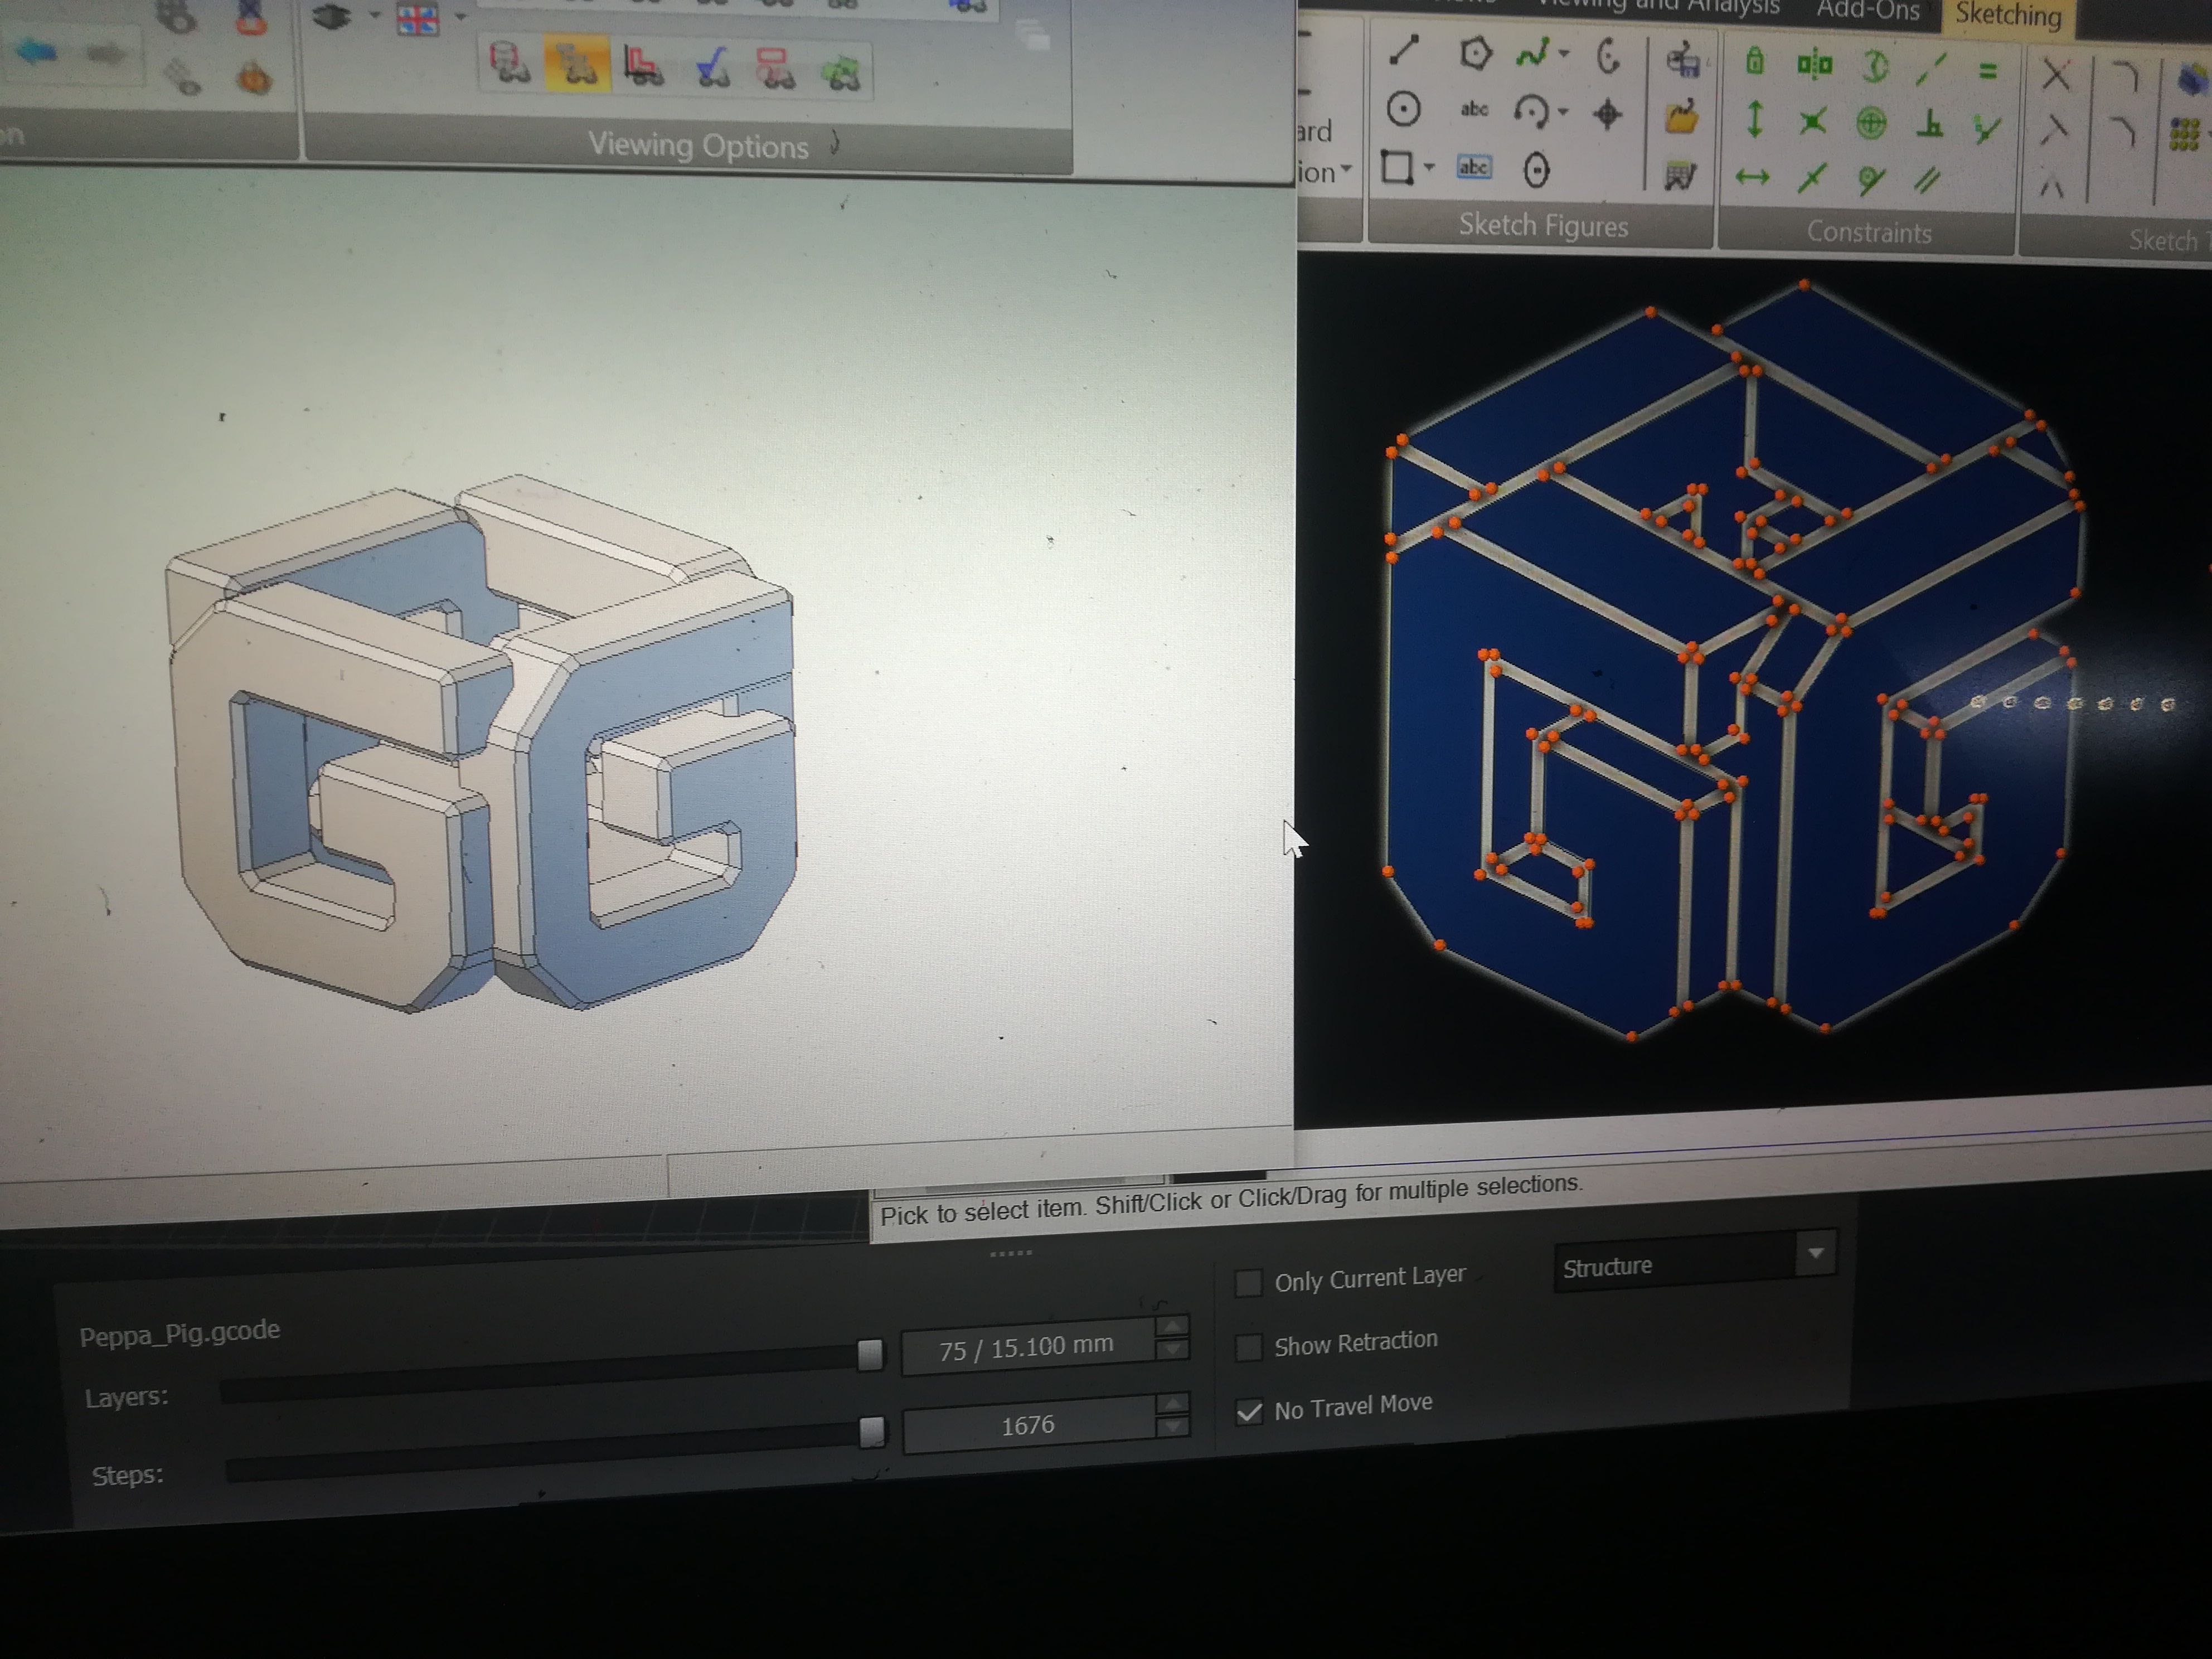Click the Layers slider handle

[x=870, y=1354]
